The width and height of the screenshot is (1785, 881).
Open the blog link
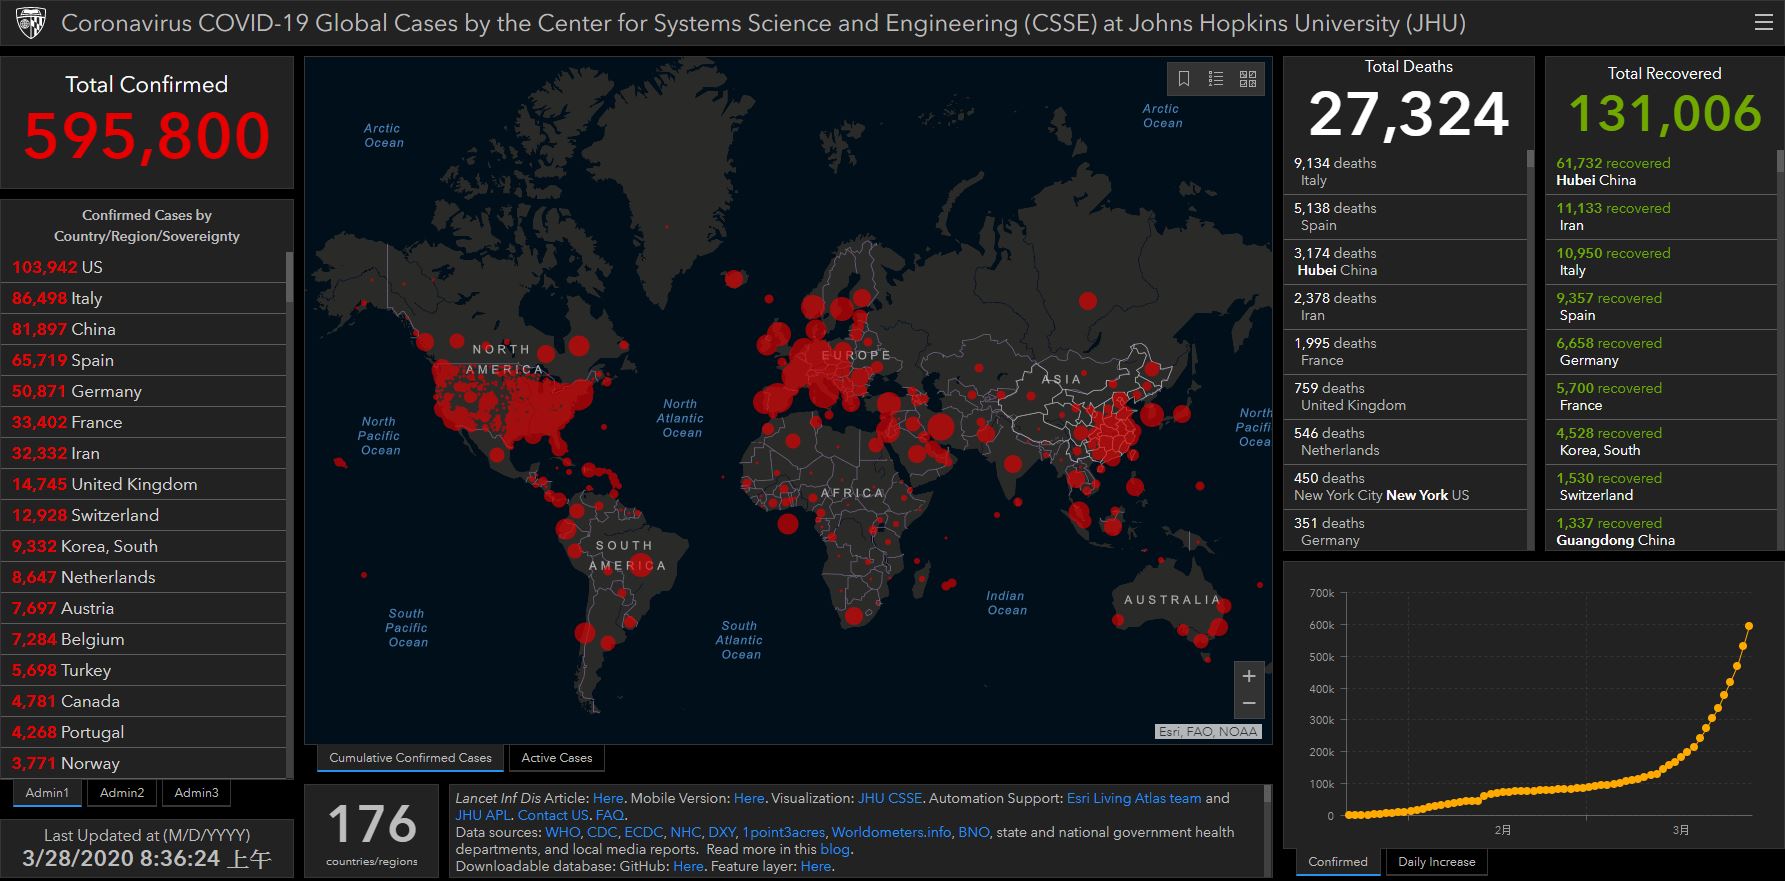(x=834, y=849)
